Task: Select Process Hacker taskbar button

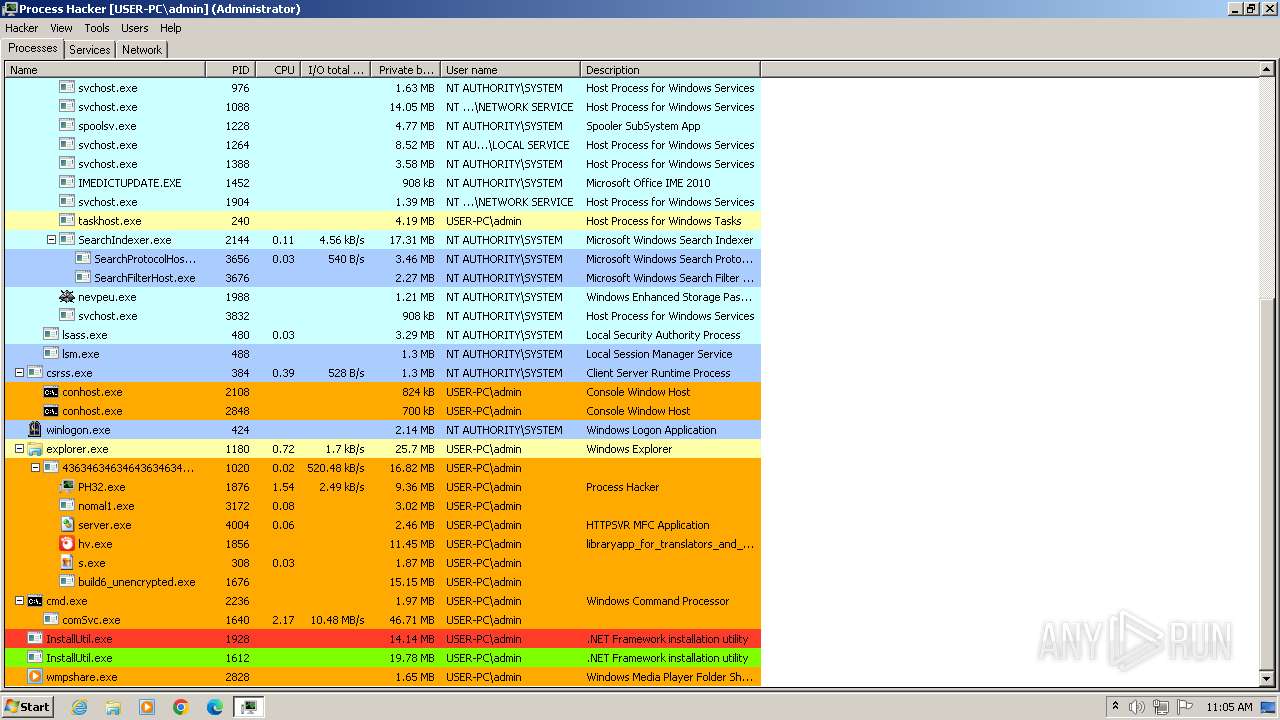Action: 249,707
